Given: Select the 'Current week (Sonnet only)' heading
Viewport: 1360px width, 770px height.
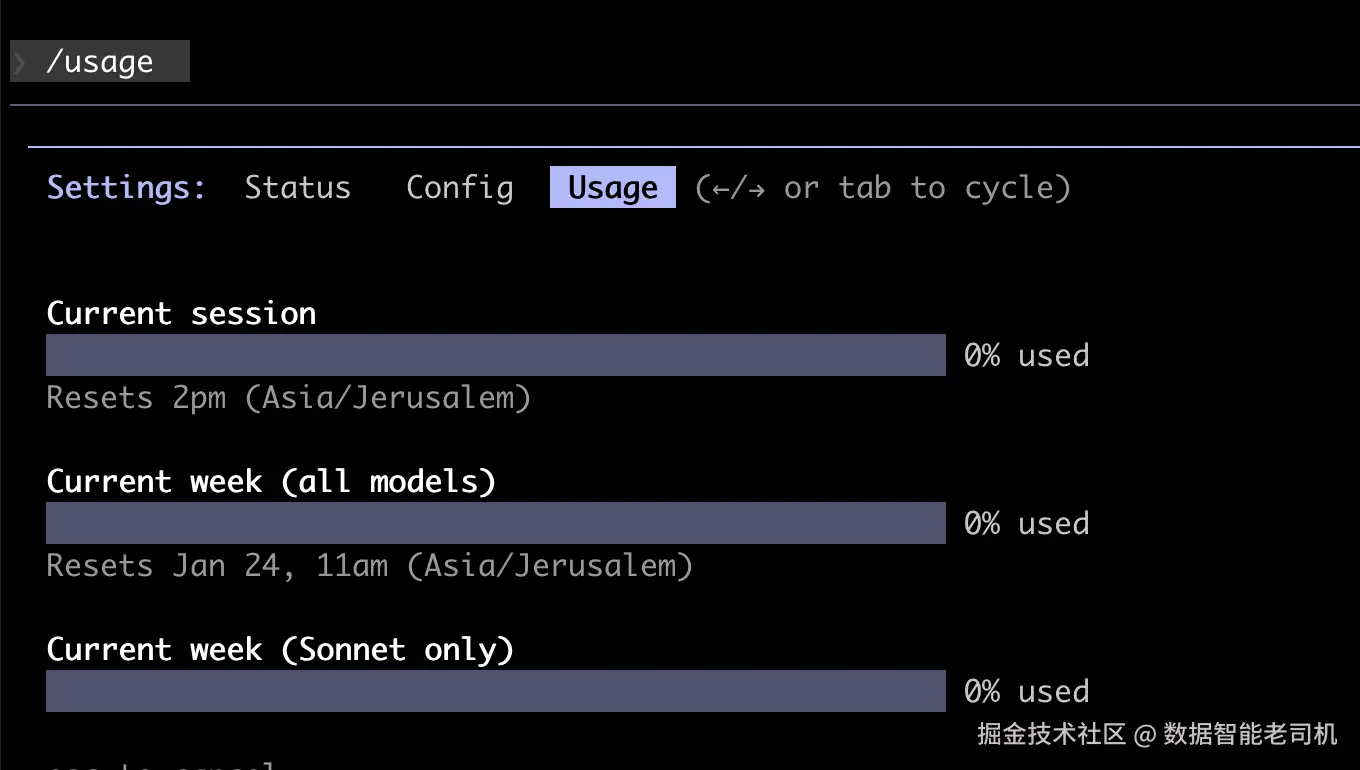Looking at the screenshot, I should 280,650.
